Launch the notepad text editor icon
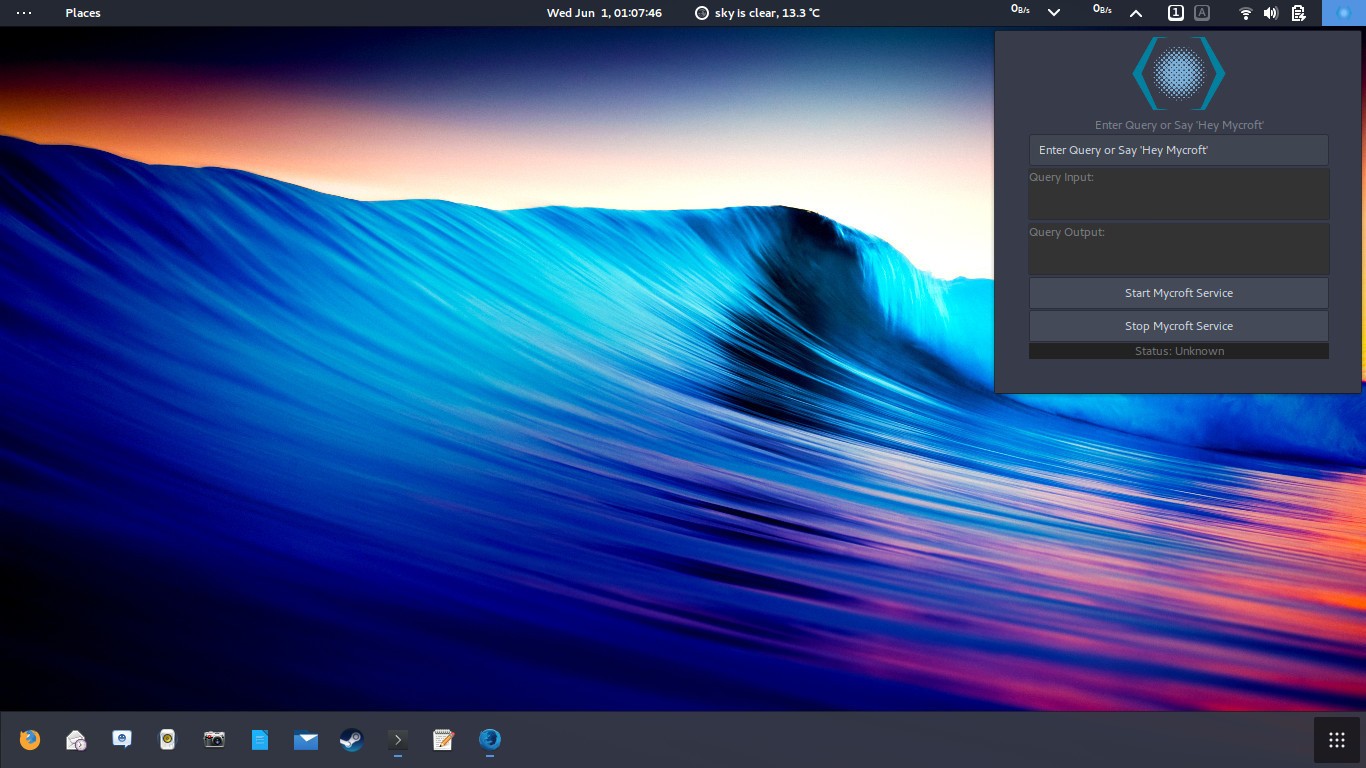Image resolution: width=1366 pixels, height=768 pixels. coord(443,740)
